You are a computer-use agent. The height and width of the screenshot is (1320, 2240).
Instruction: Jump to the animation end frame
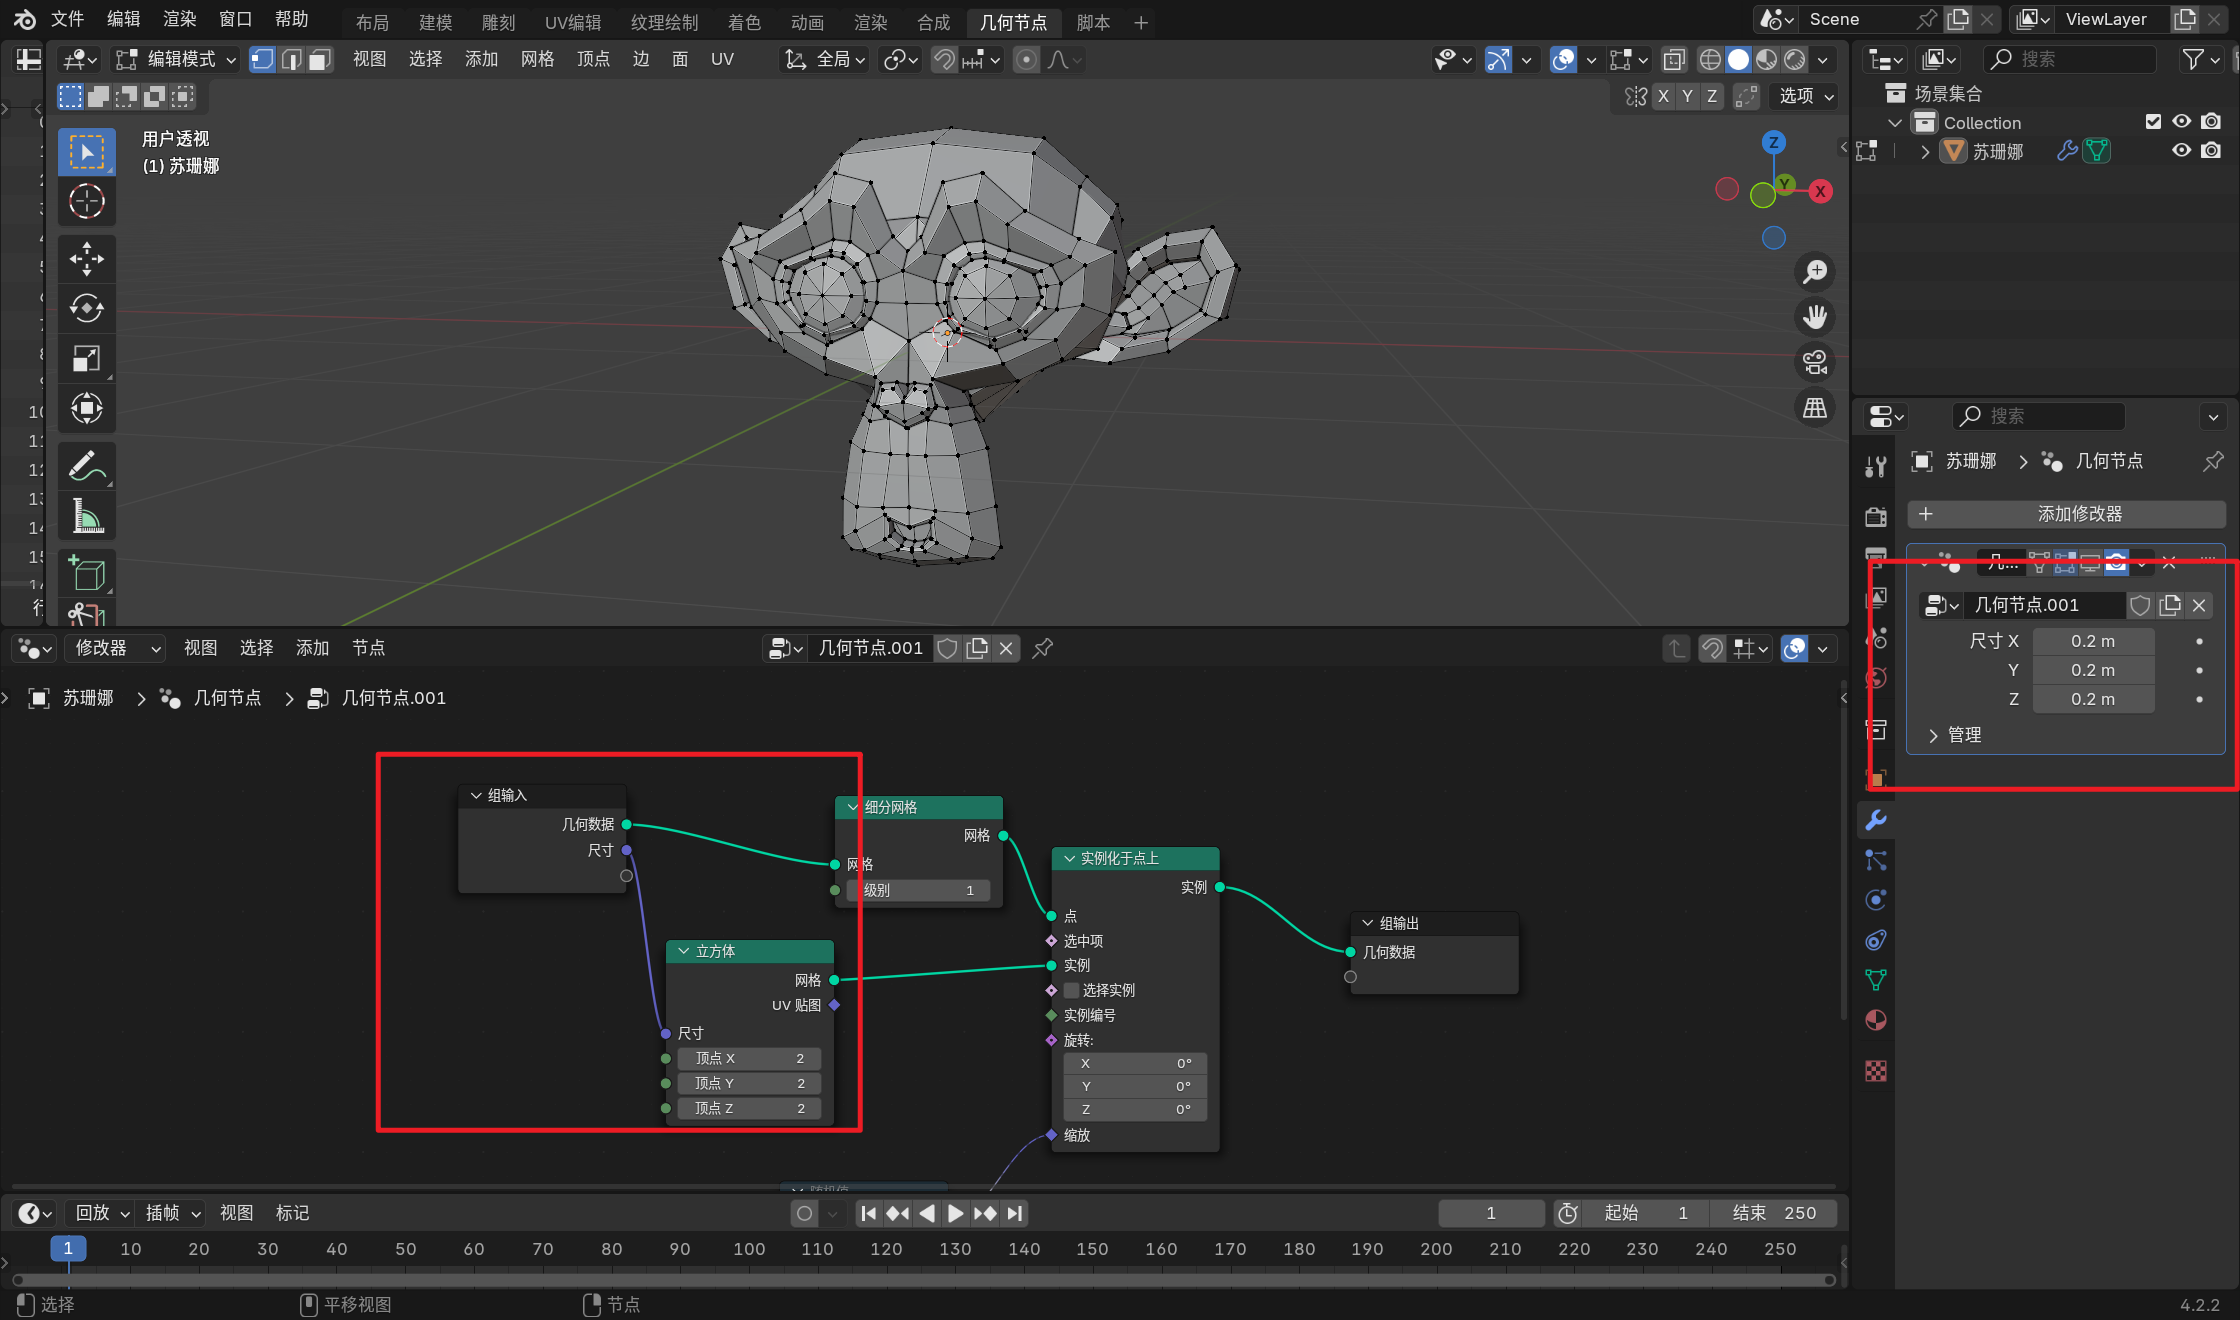1015,1214
